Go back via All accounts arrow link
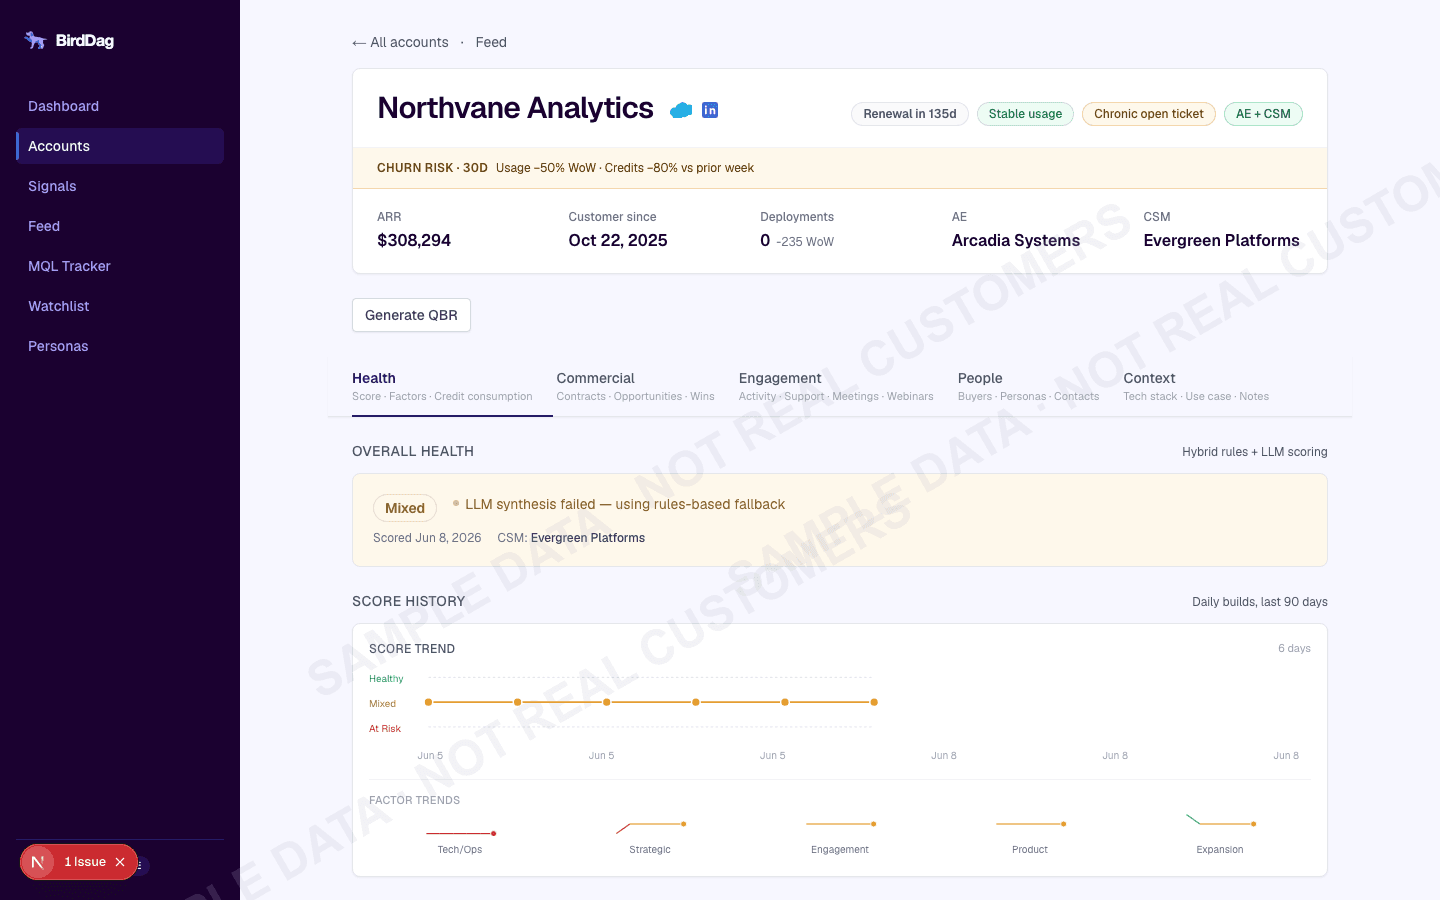The image size is (1440, 900). (x=400, y=42)
